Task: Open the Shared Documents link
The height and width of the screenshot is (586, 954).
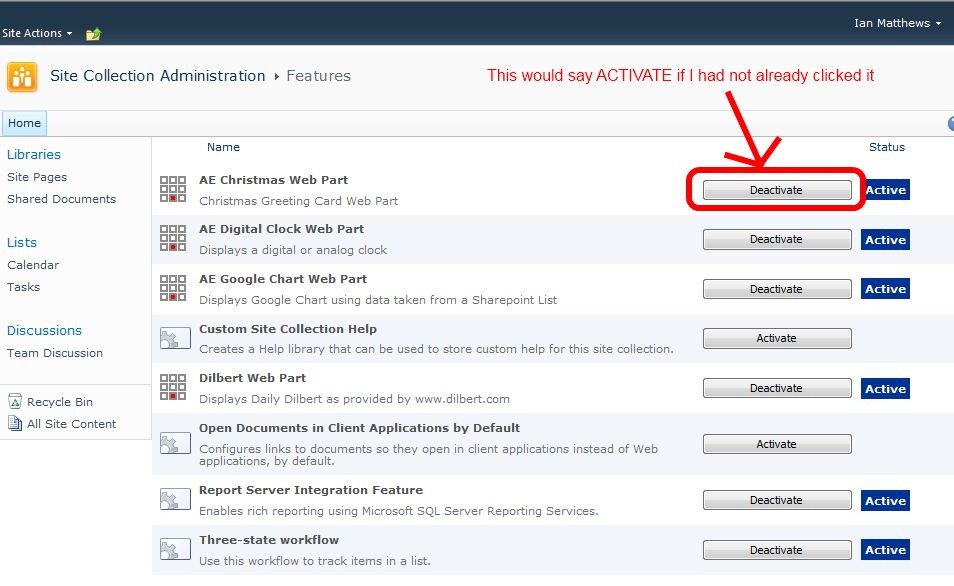Action: [61, 199]
